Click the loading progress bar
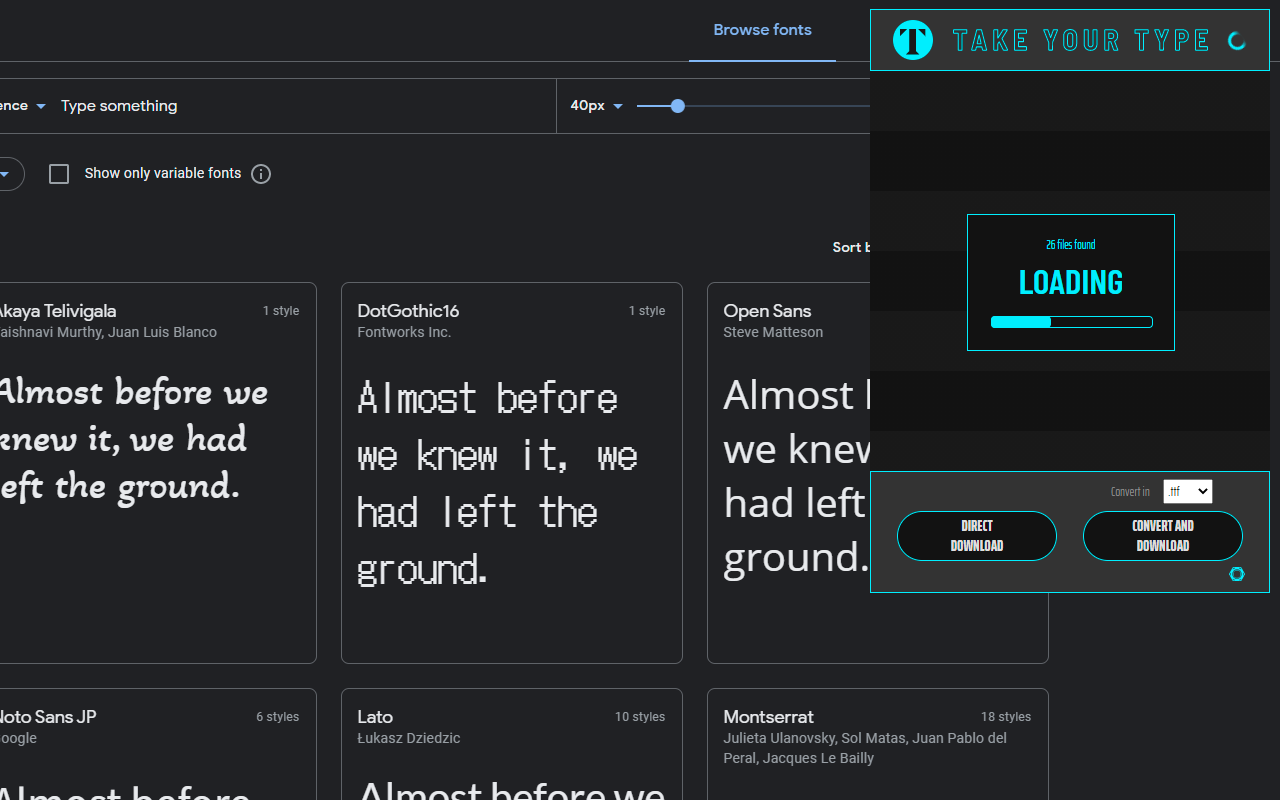 [x=1071, y=322]
